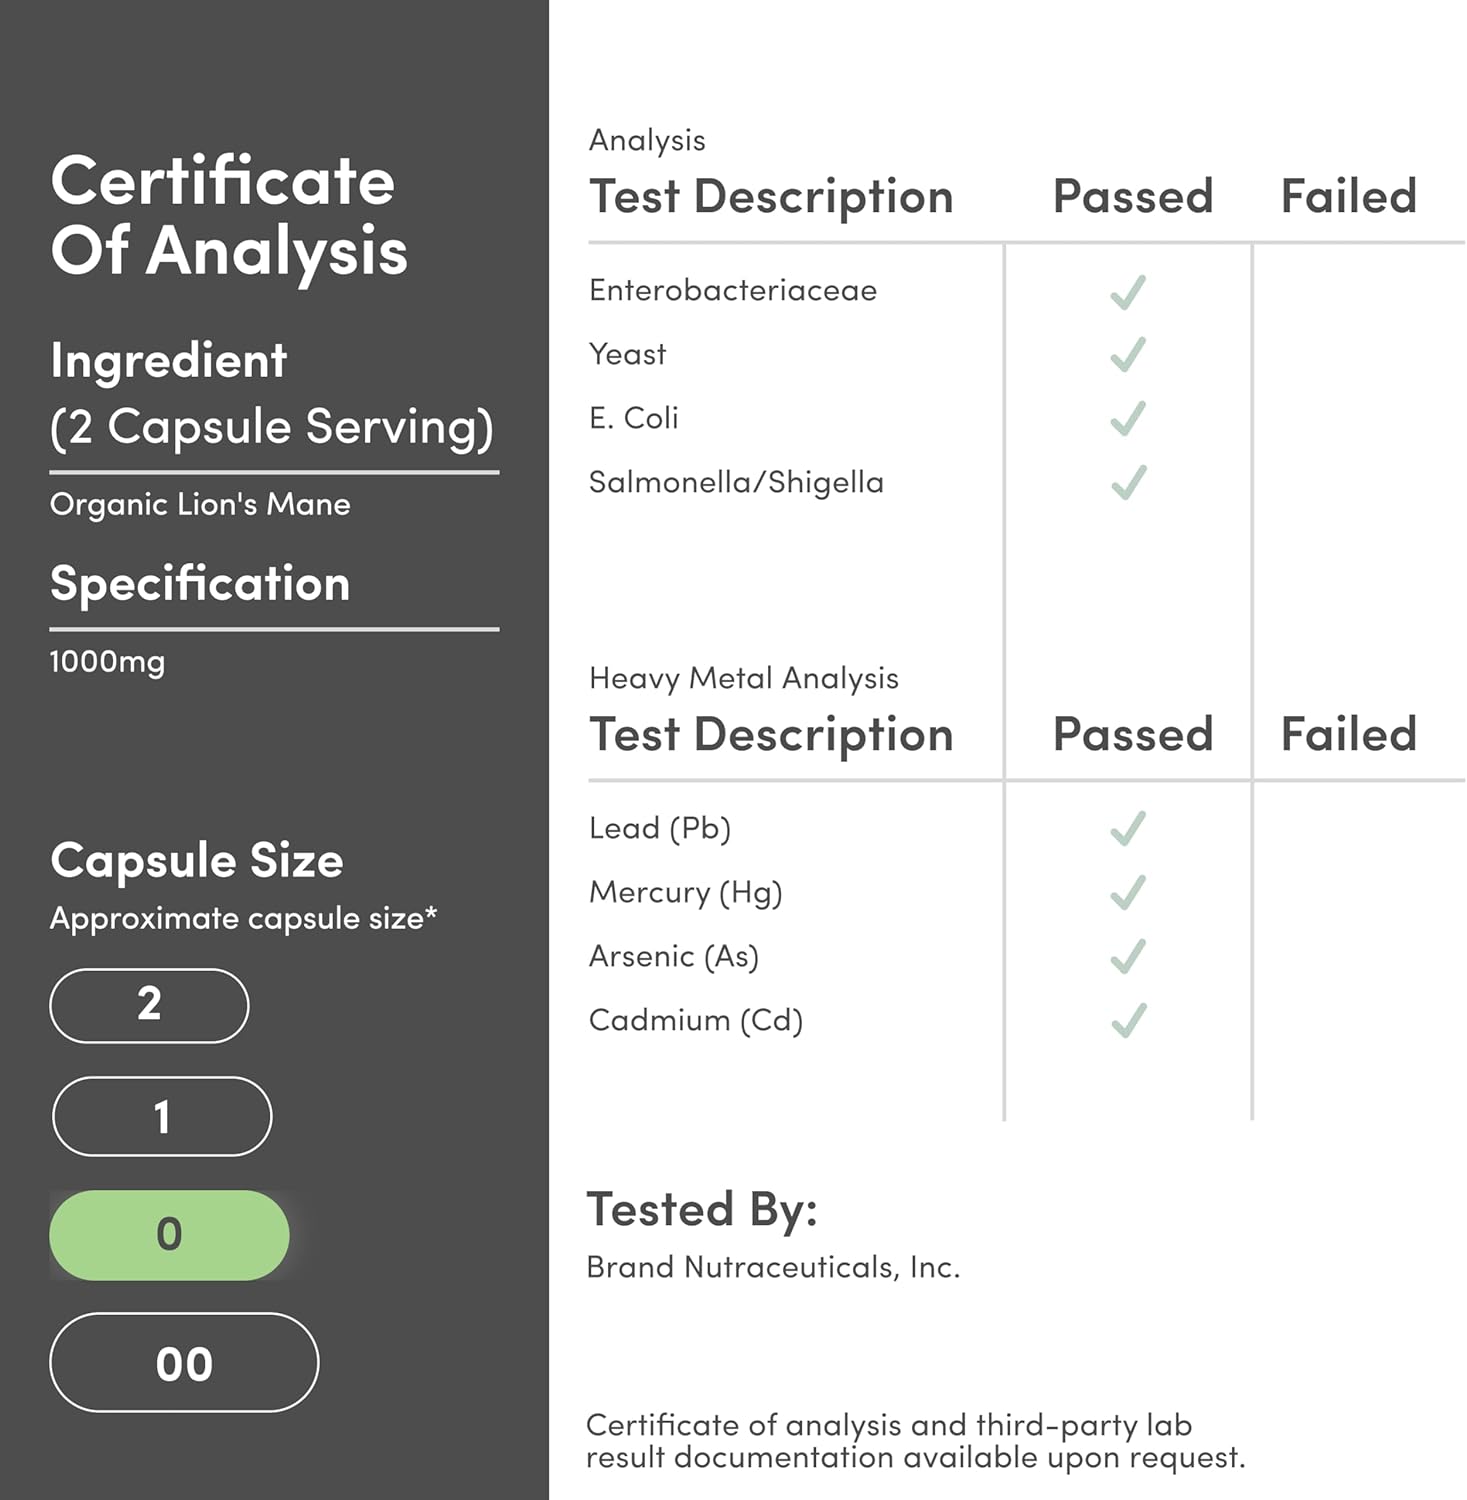
Task: Select capsule size 2 pill
Action: point(149,1005)
